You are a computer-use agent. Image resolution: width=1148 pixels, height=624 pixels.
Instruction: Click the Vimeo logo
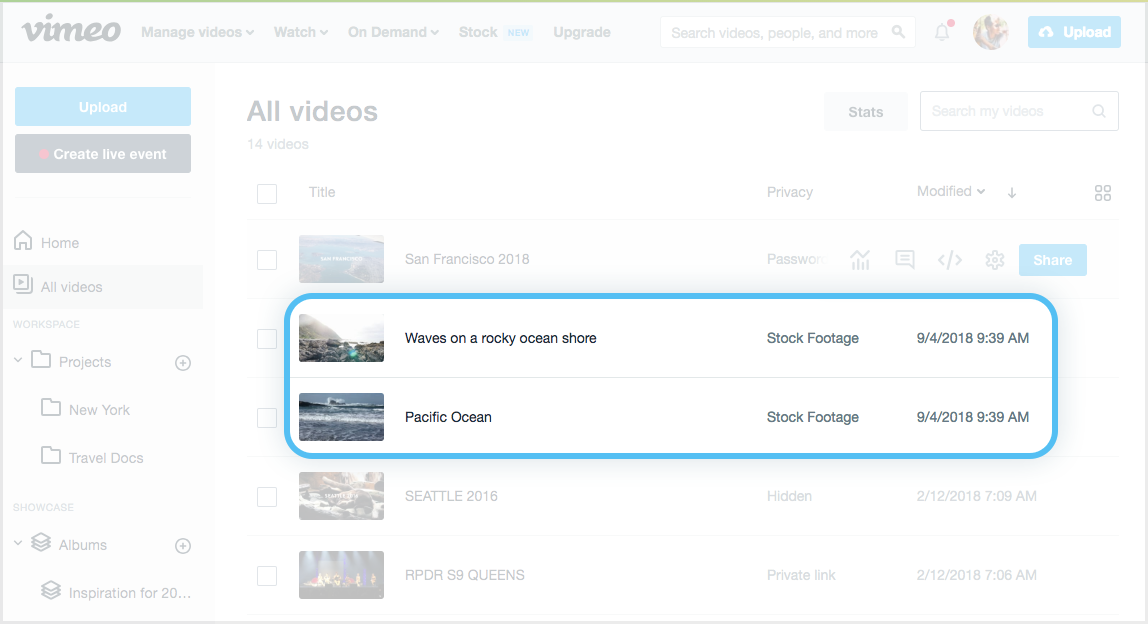(x=71, y=30)
